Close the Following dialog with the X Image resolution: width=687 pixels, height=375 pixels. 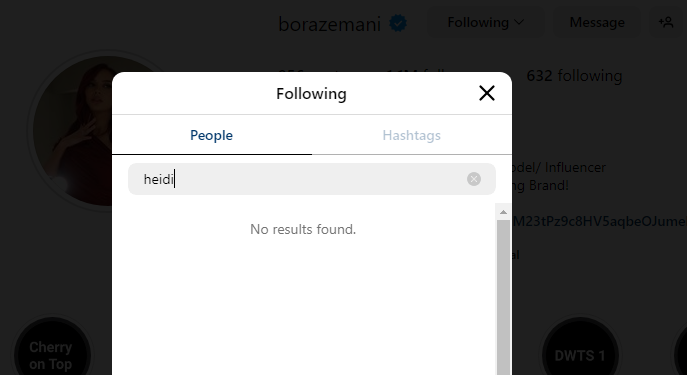pyautogui.click(x=487, y=93)
